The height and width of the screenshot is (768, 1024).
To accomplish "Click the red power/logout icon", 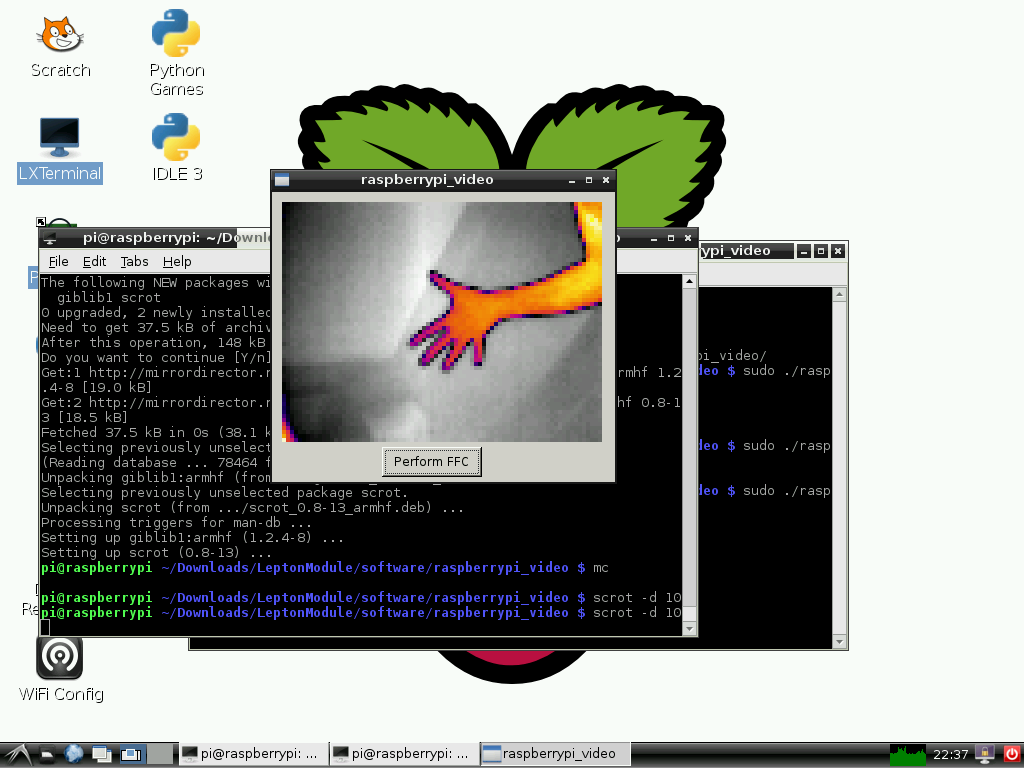I will pyautogui.click(x=1012, y=754).
